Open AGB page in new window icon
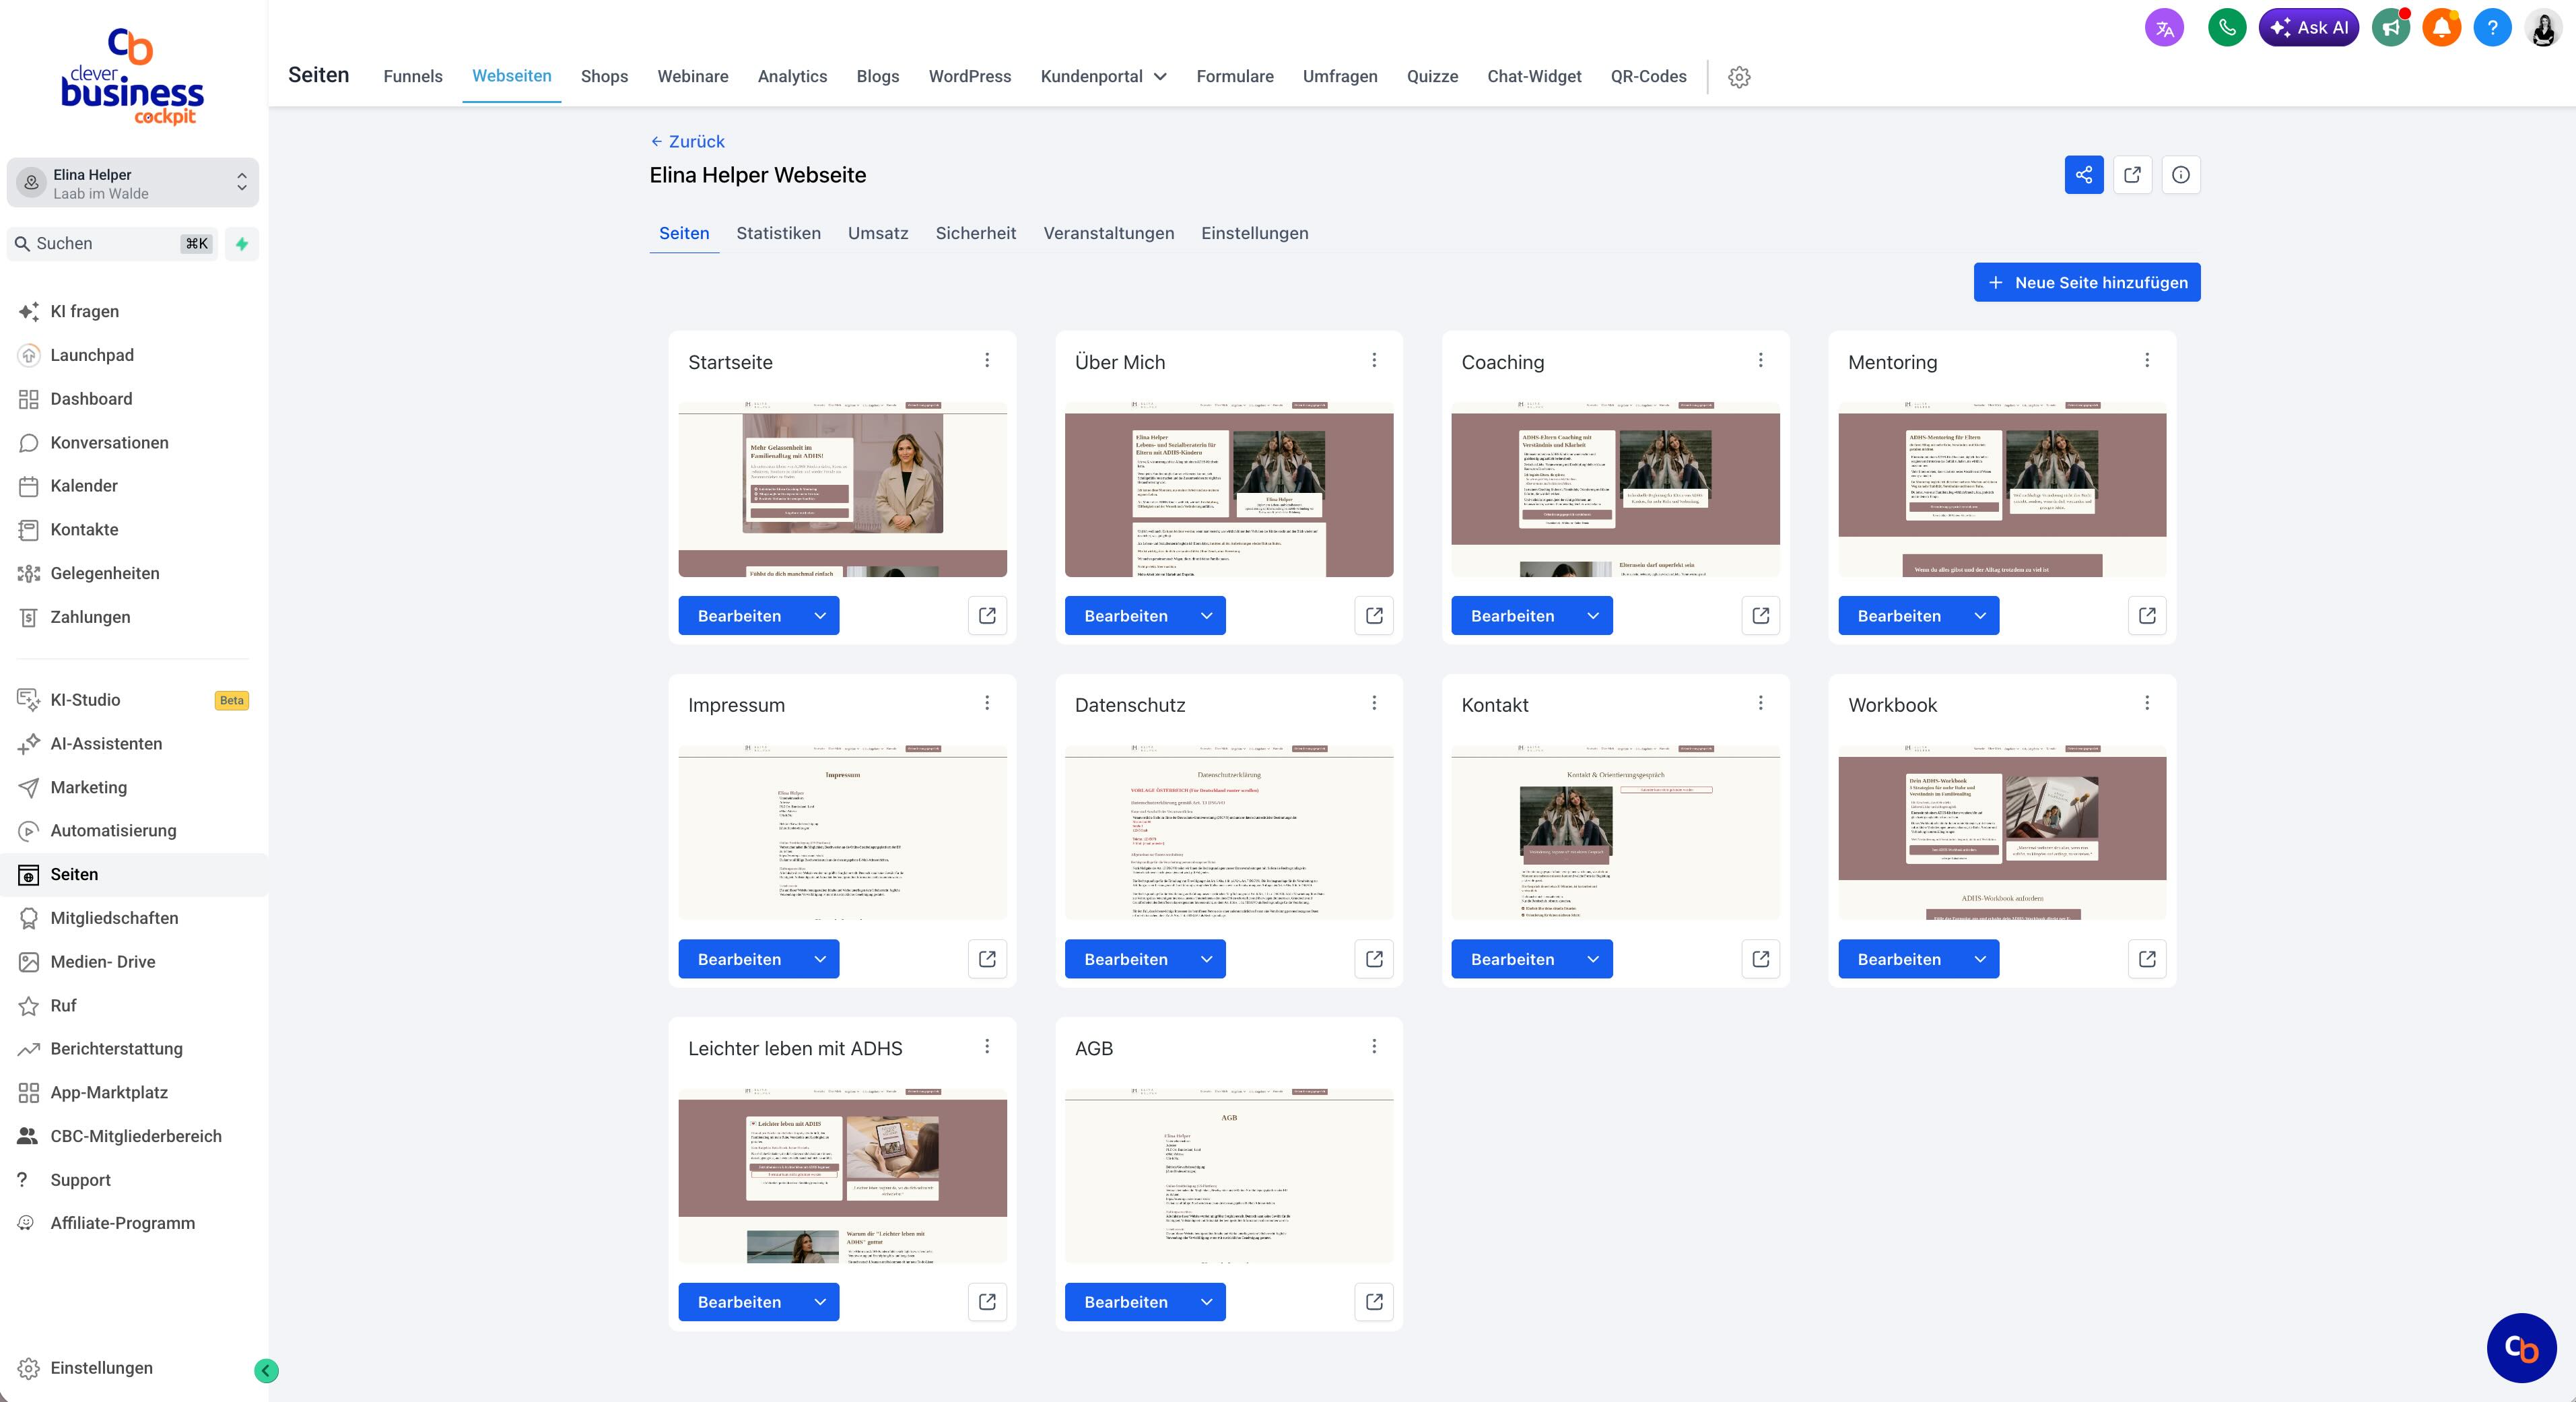This screenshot has height=1402, width=2576. (1374, 1302)
